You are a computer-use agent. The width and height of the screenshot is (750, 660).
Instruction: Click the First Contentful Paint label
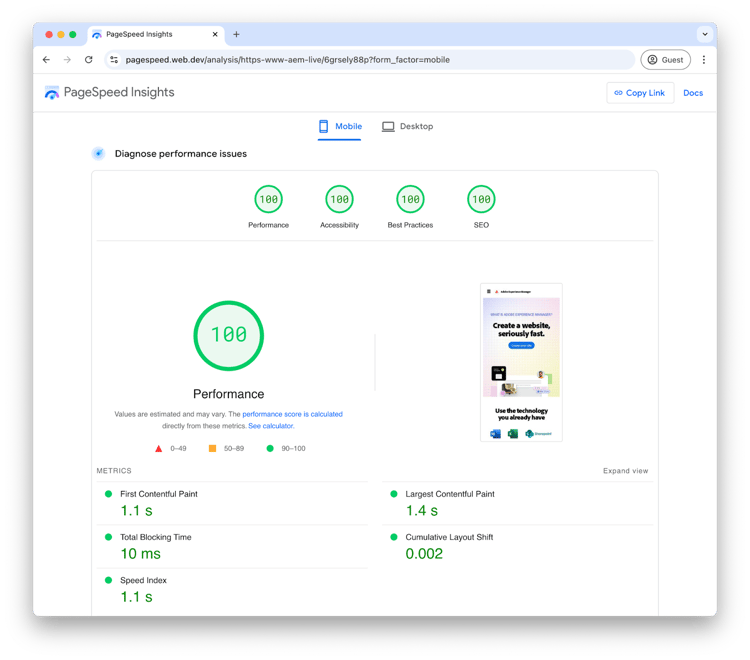coord(159,494)
